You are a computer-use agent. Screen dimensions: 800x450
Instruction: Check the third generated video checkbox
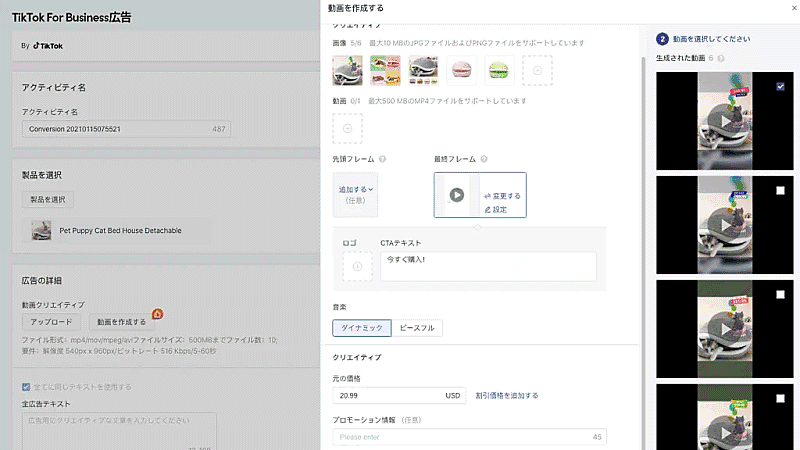780,295
